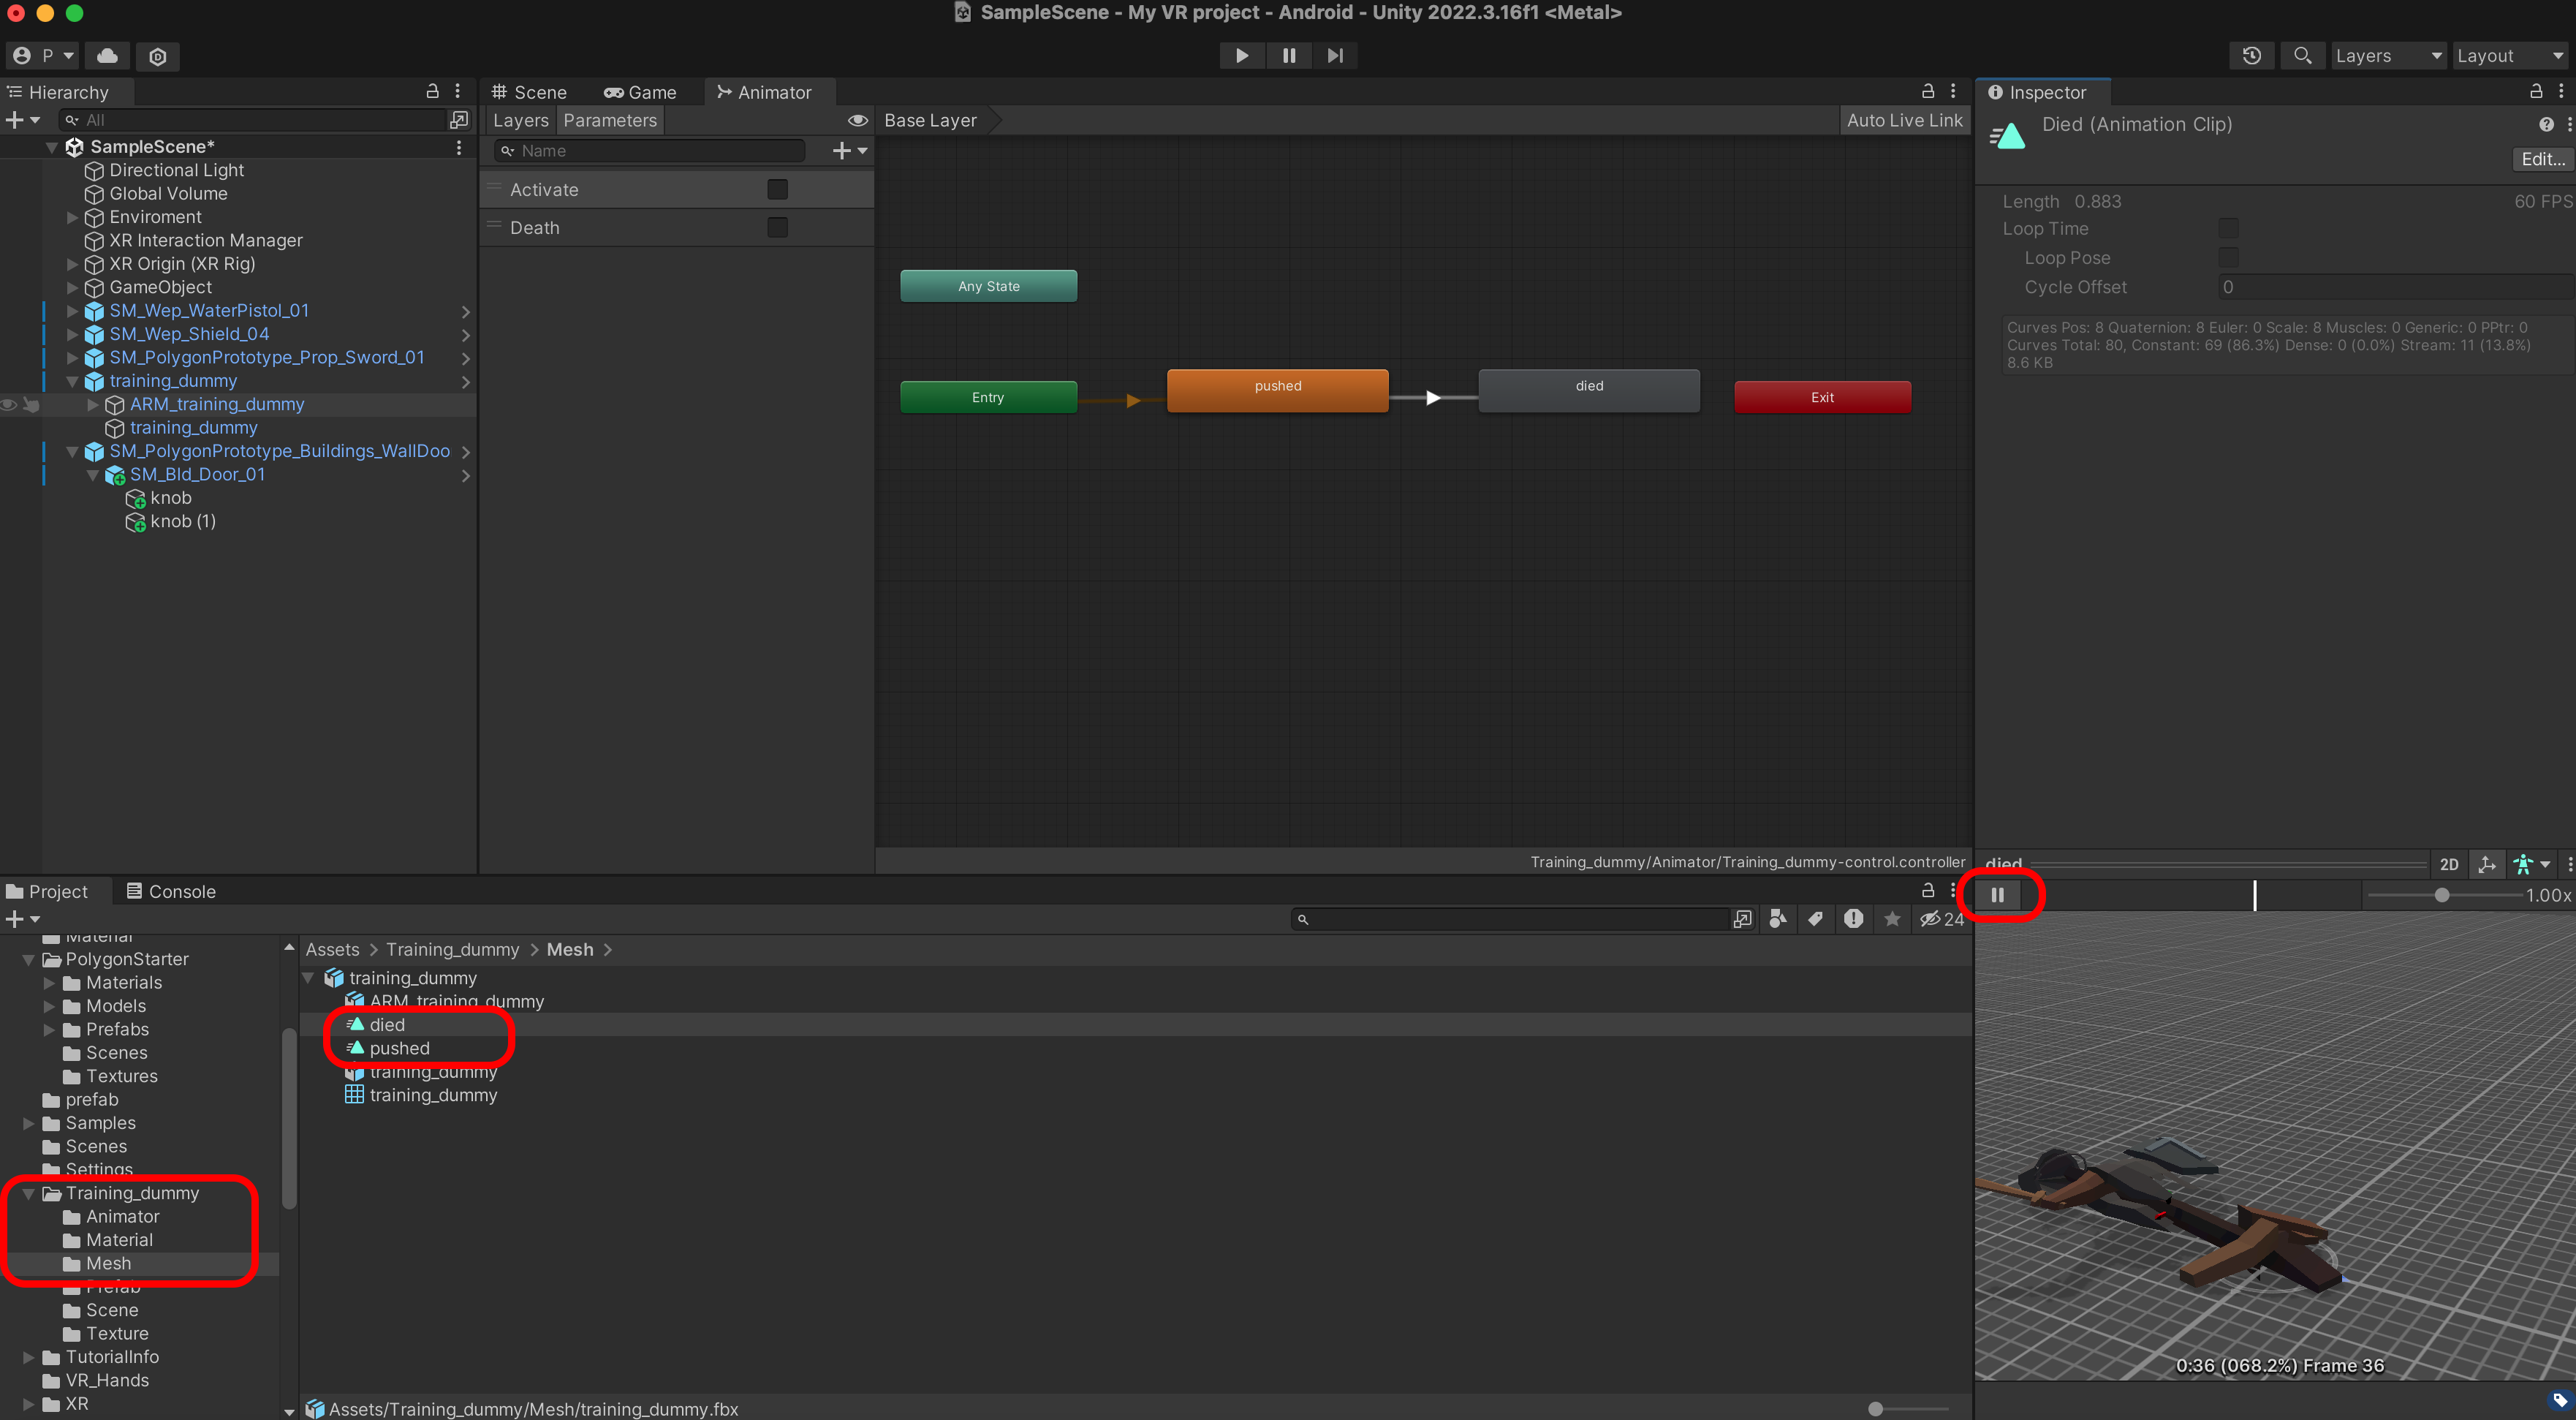Enable the Activate parameter checkbox
The width and height of the screenshot is (2576, 1420).
coord(777,190)
